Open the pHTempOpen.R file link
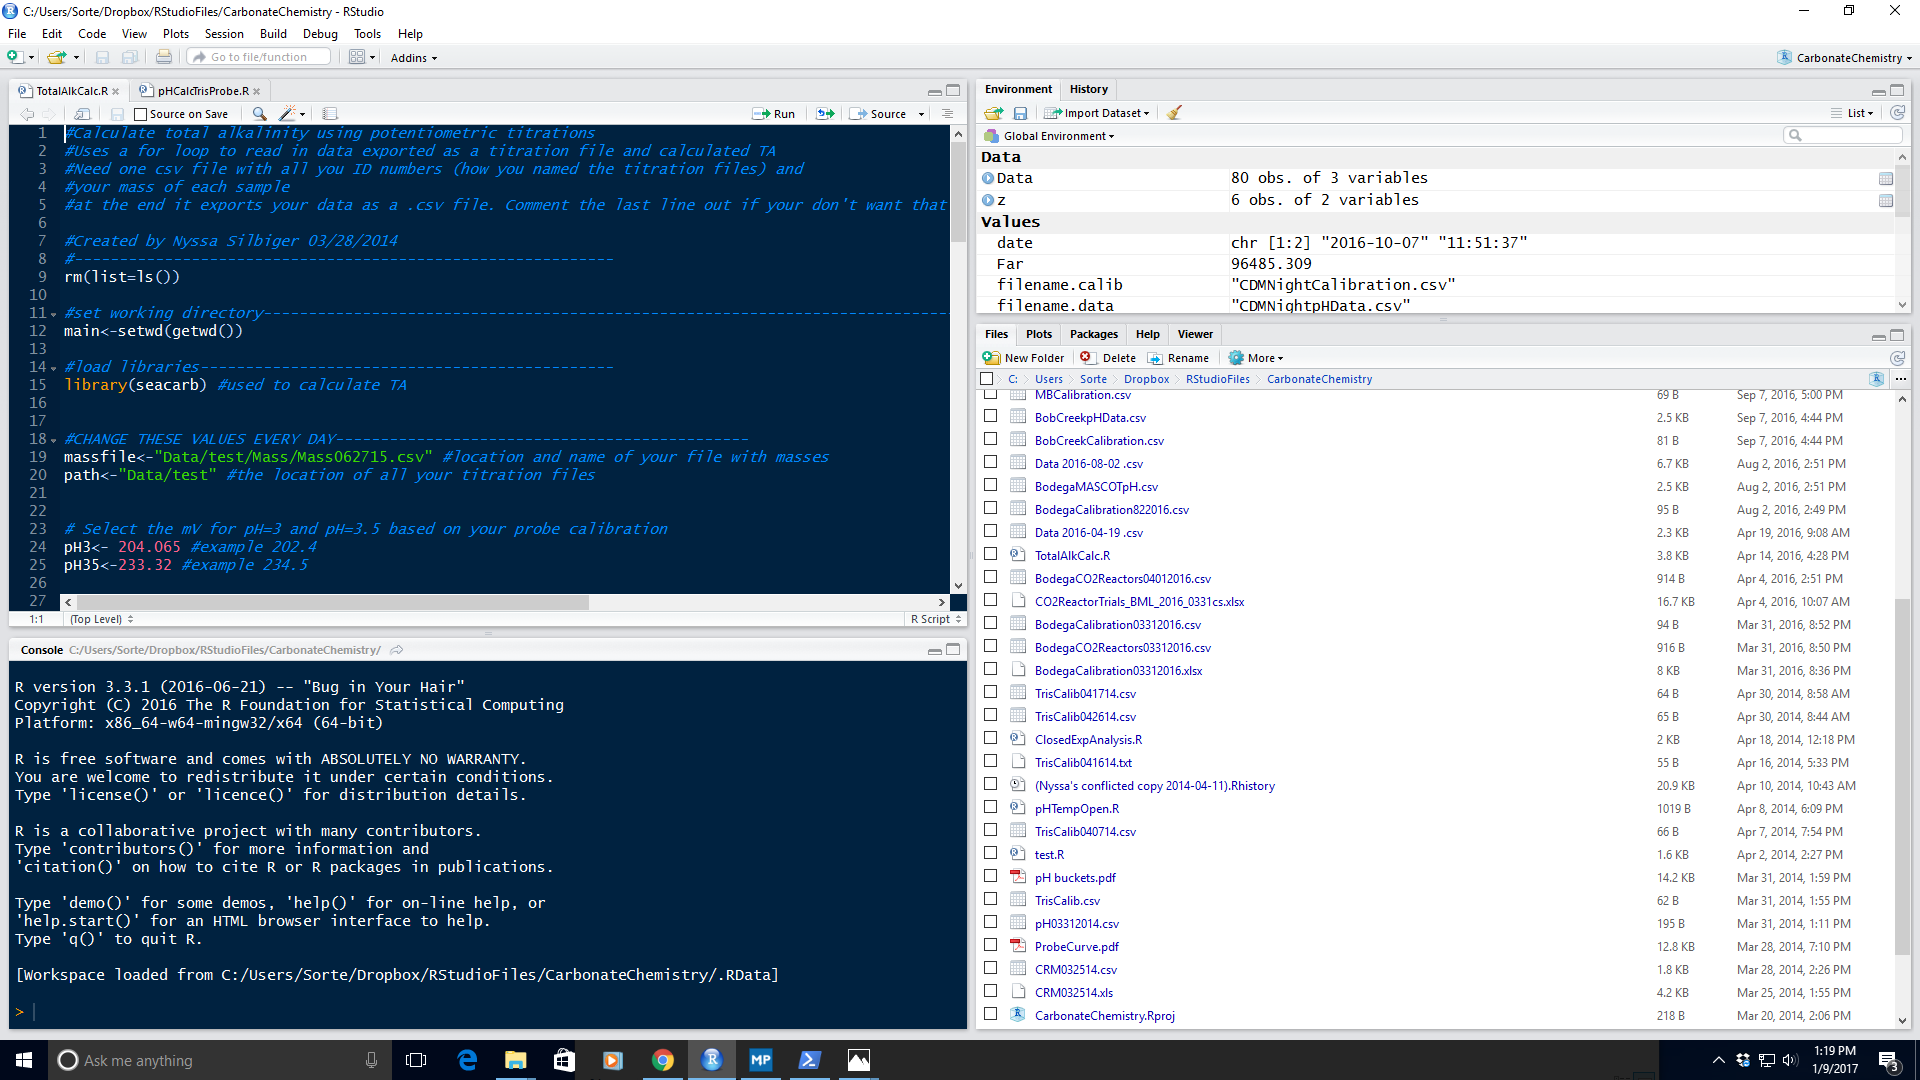Screen dimensions: 1920x1080 click(1076, 809)
